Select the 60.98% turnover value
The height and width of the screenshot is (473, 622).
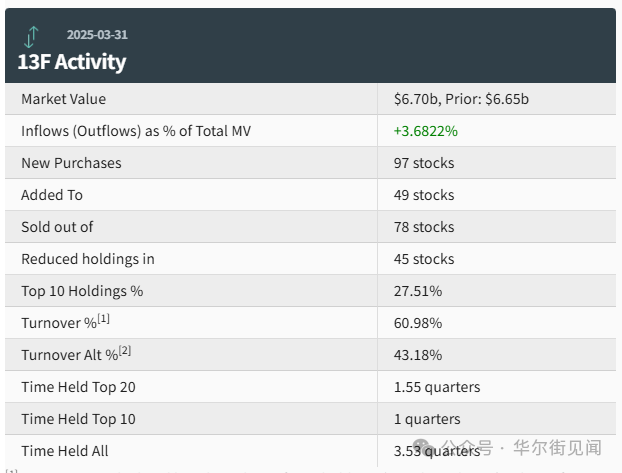click(417, 323)
